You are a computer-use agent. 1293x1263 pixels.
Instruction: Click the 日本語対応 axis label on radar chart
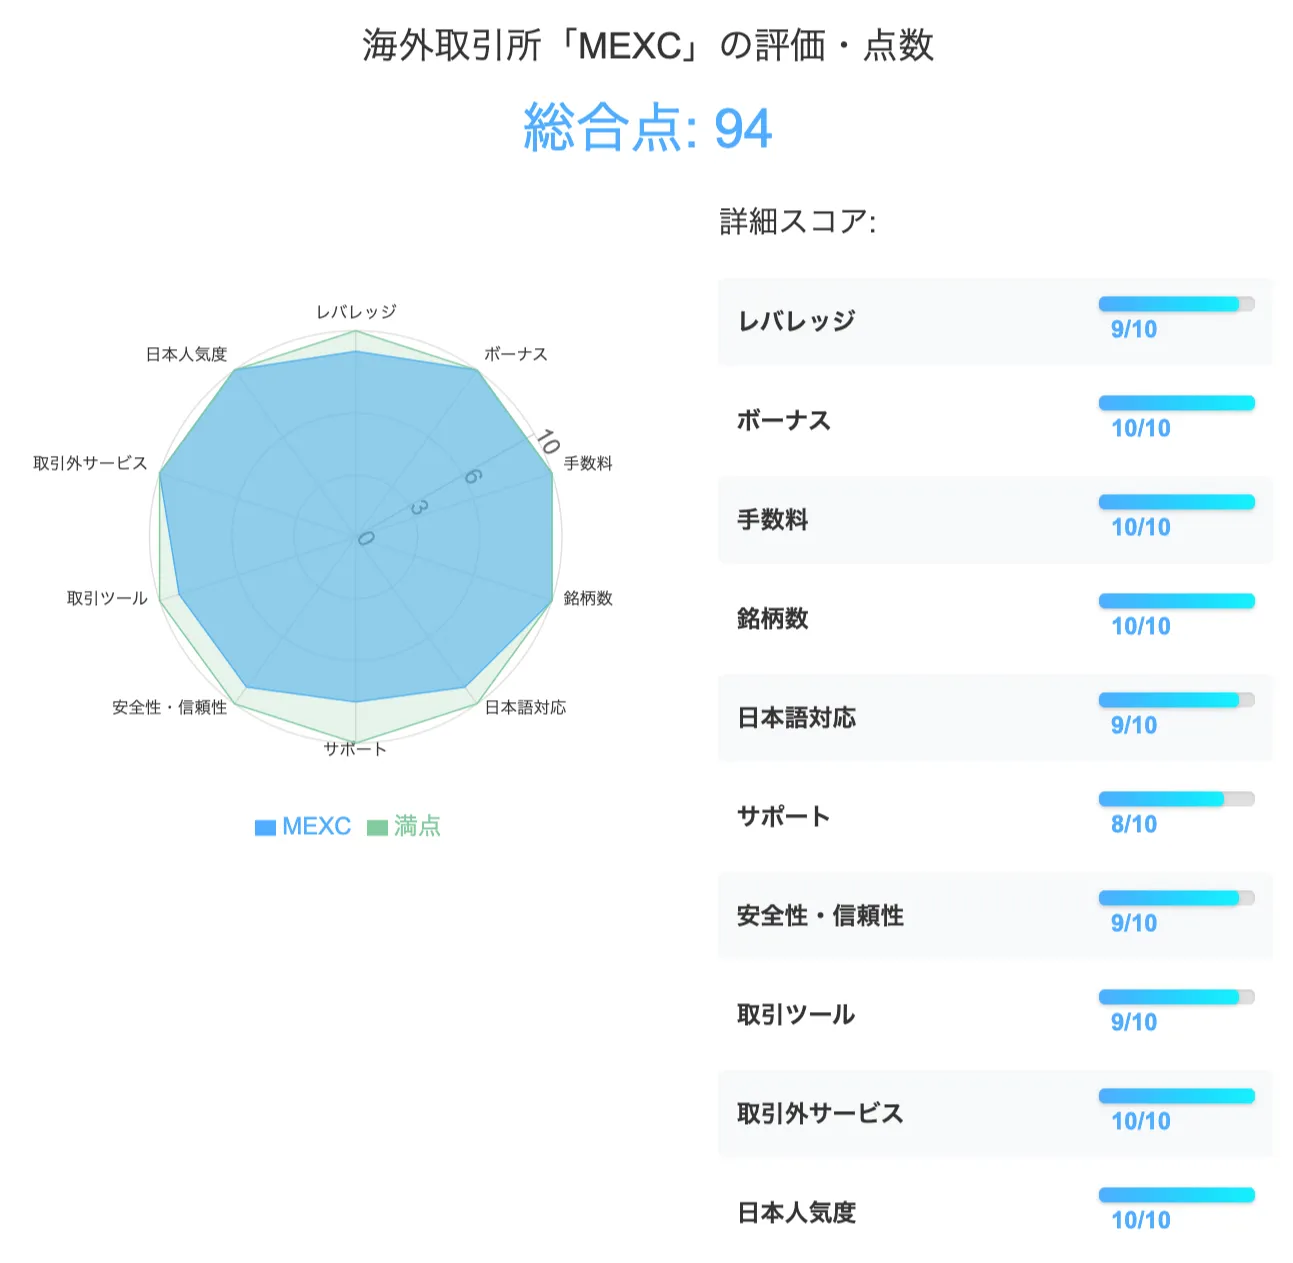525,707
